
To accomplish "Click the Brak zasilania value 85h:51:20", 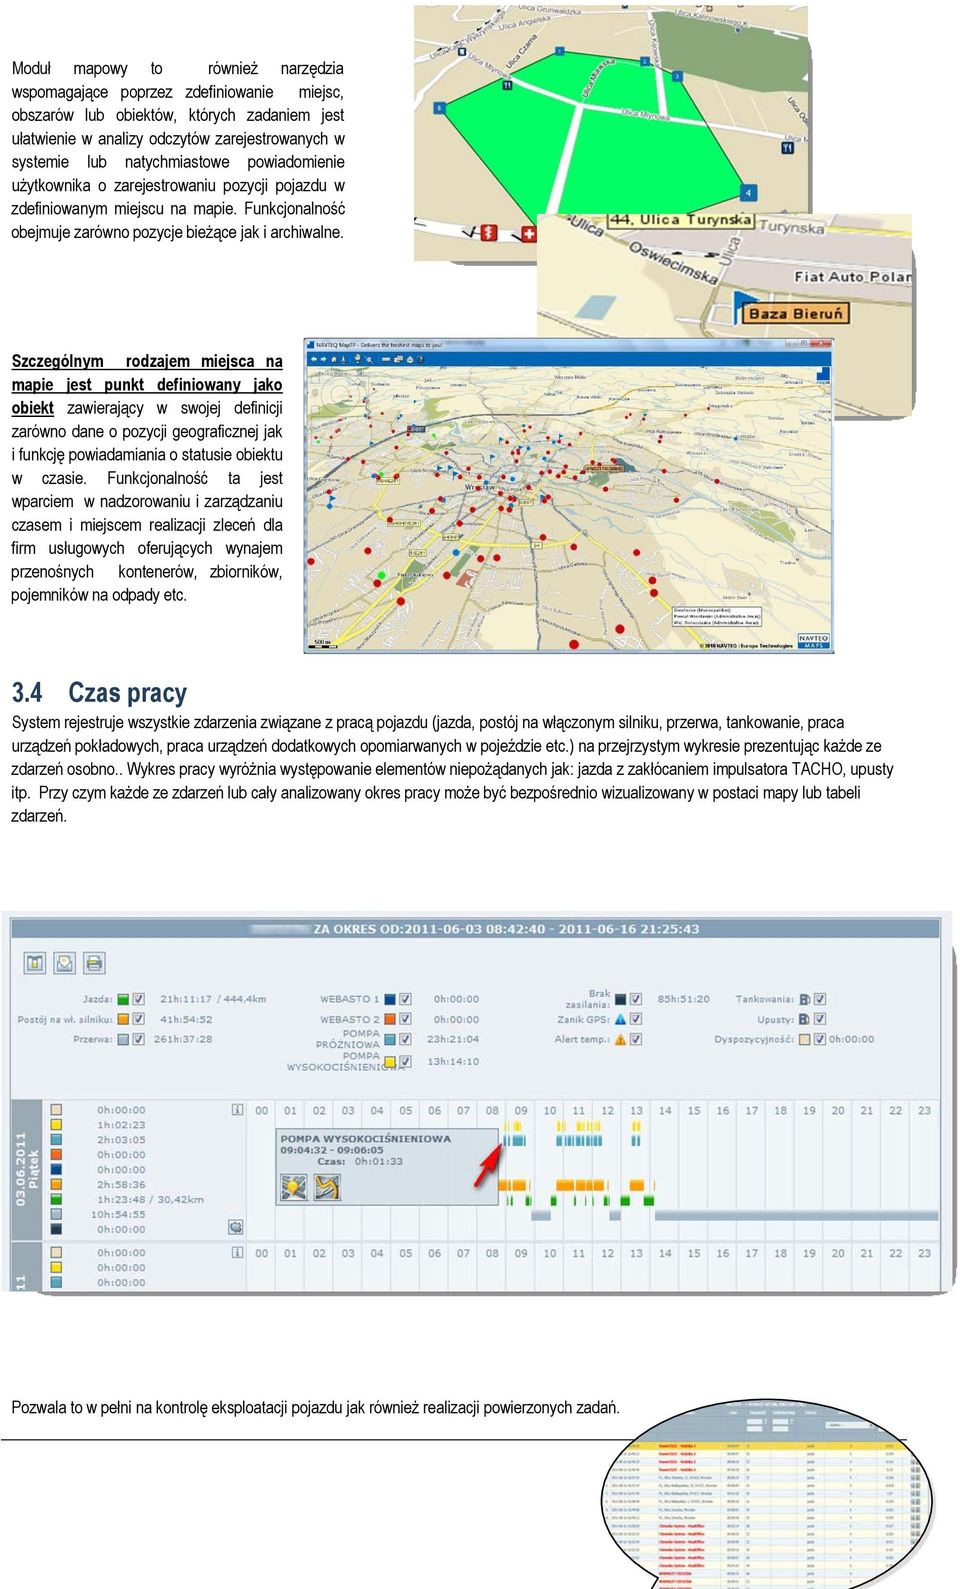I will (x=684, y=998).
